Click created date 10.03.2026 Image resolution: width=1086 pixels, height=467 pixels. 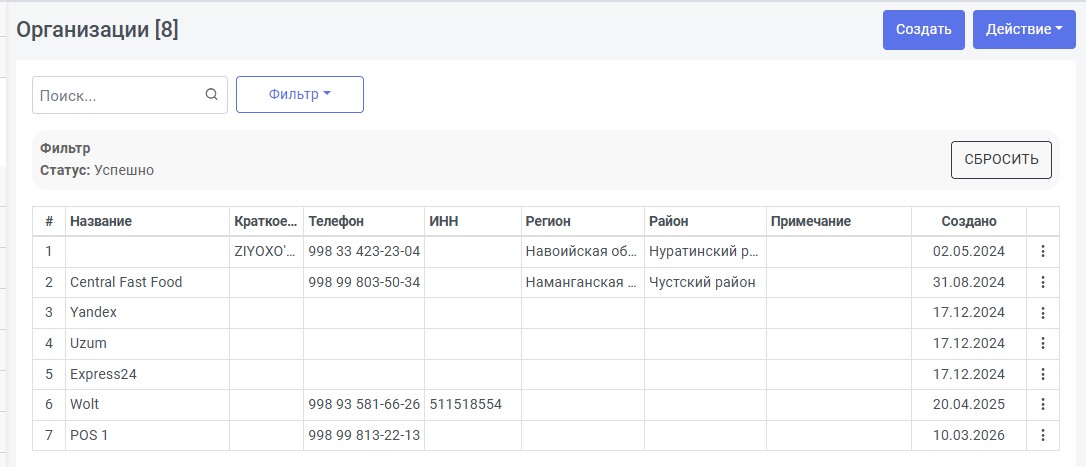pyautogui.click(x=969, y=435)
